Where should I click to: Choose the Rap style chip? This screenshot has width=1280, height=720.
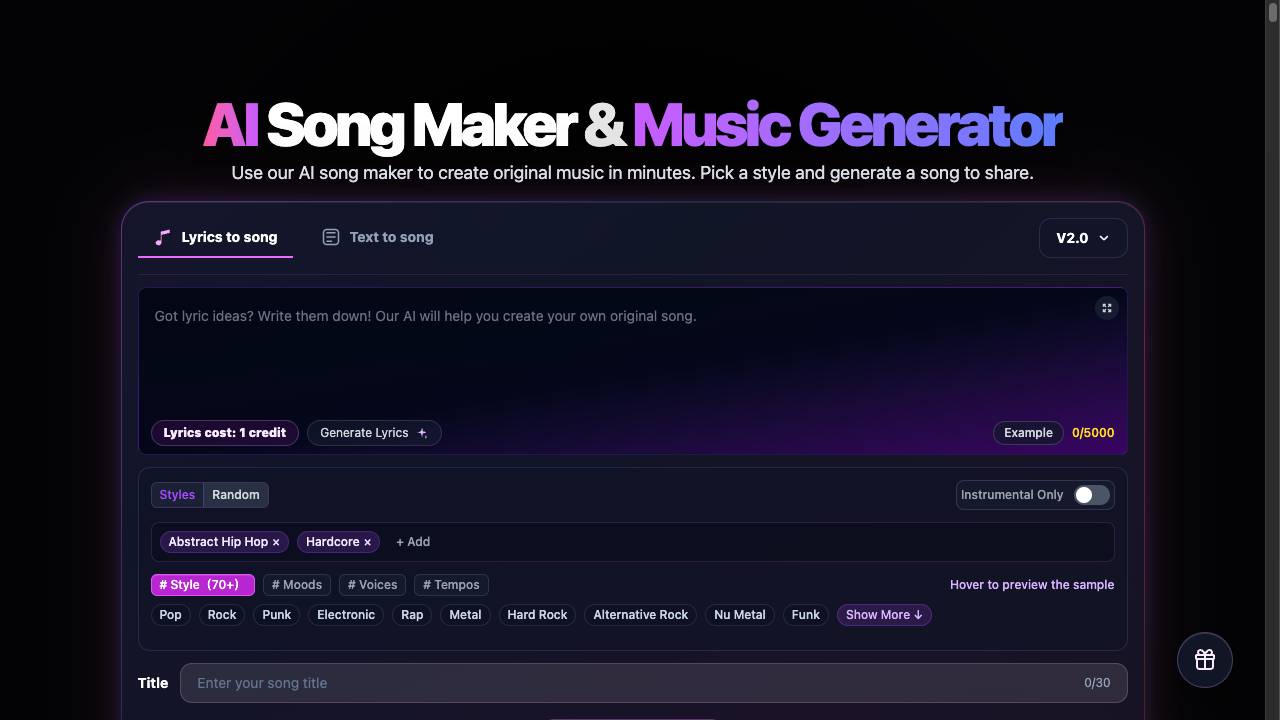click(412, 615)
